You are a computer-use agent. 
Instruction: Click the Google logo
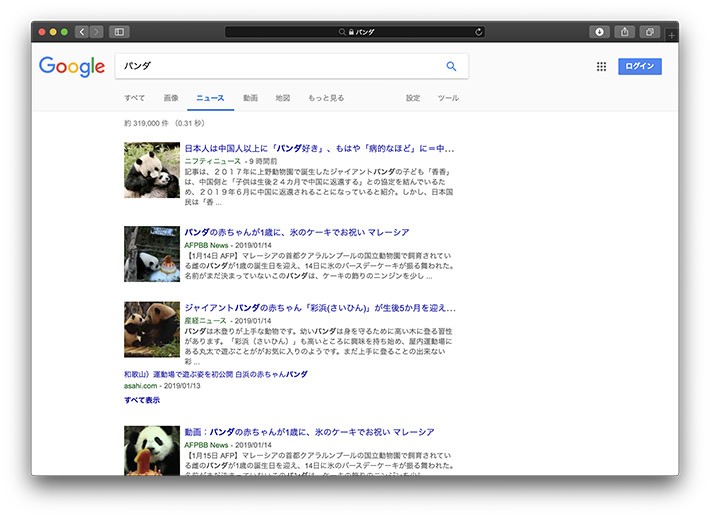72,67
